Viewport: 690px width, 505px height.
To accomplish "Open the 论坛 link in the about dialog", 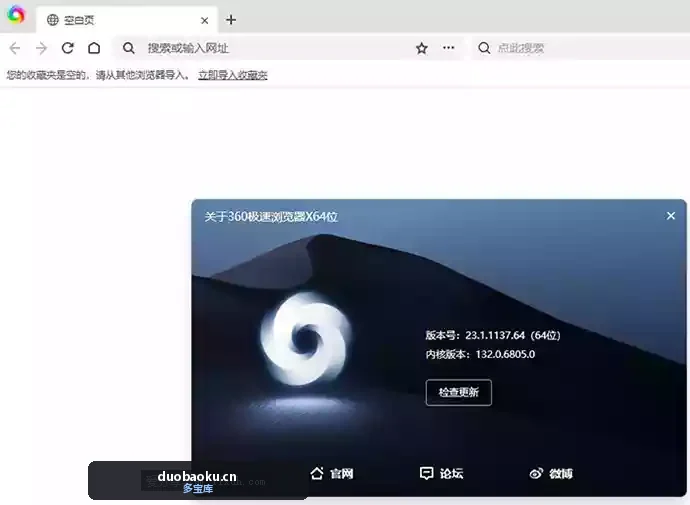I will (441, 473).
